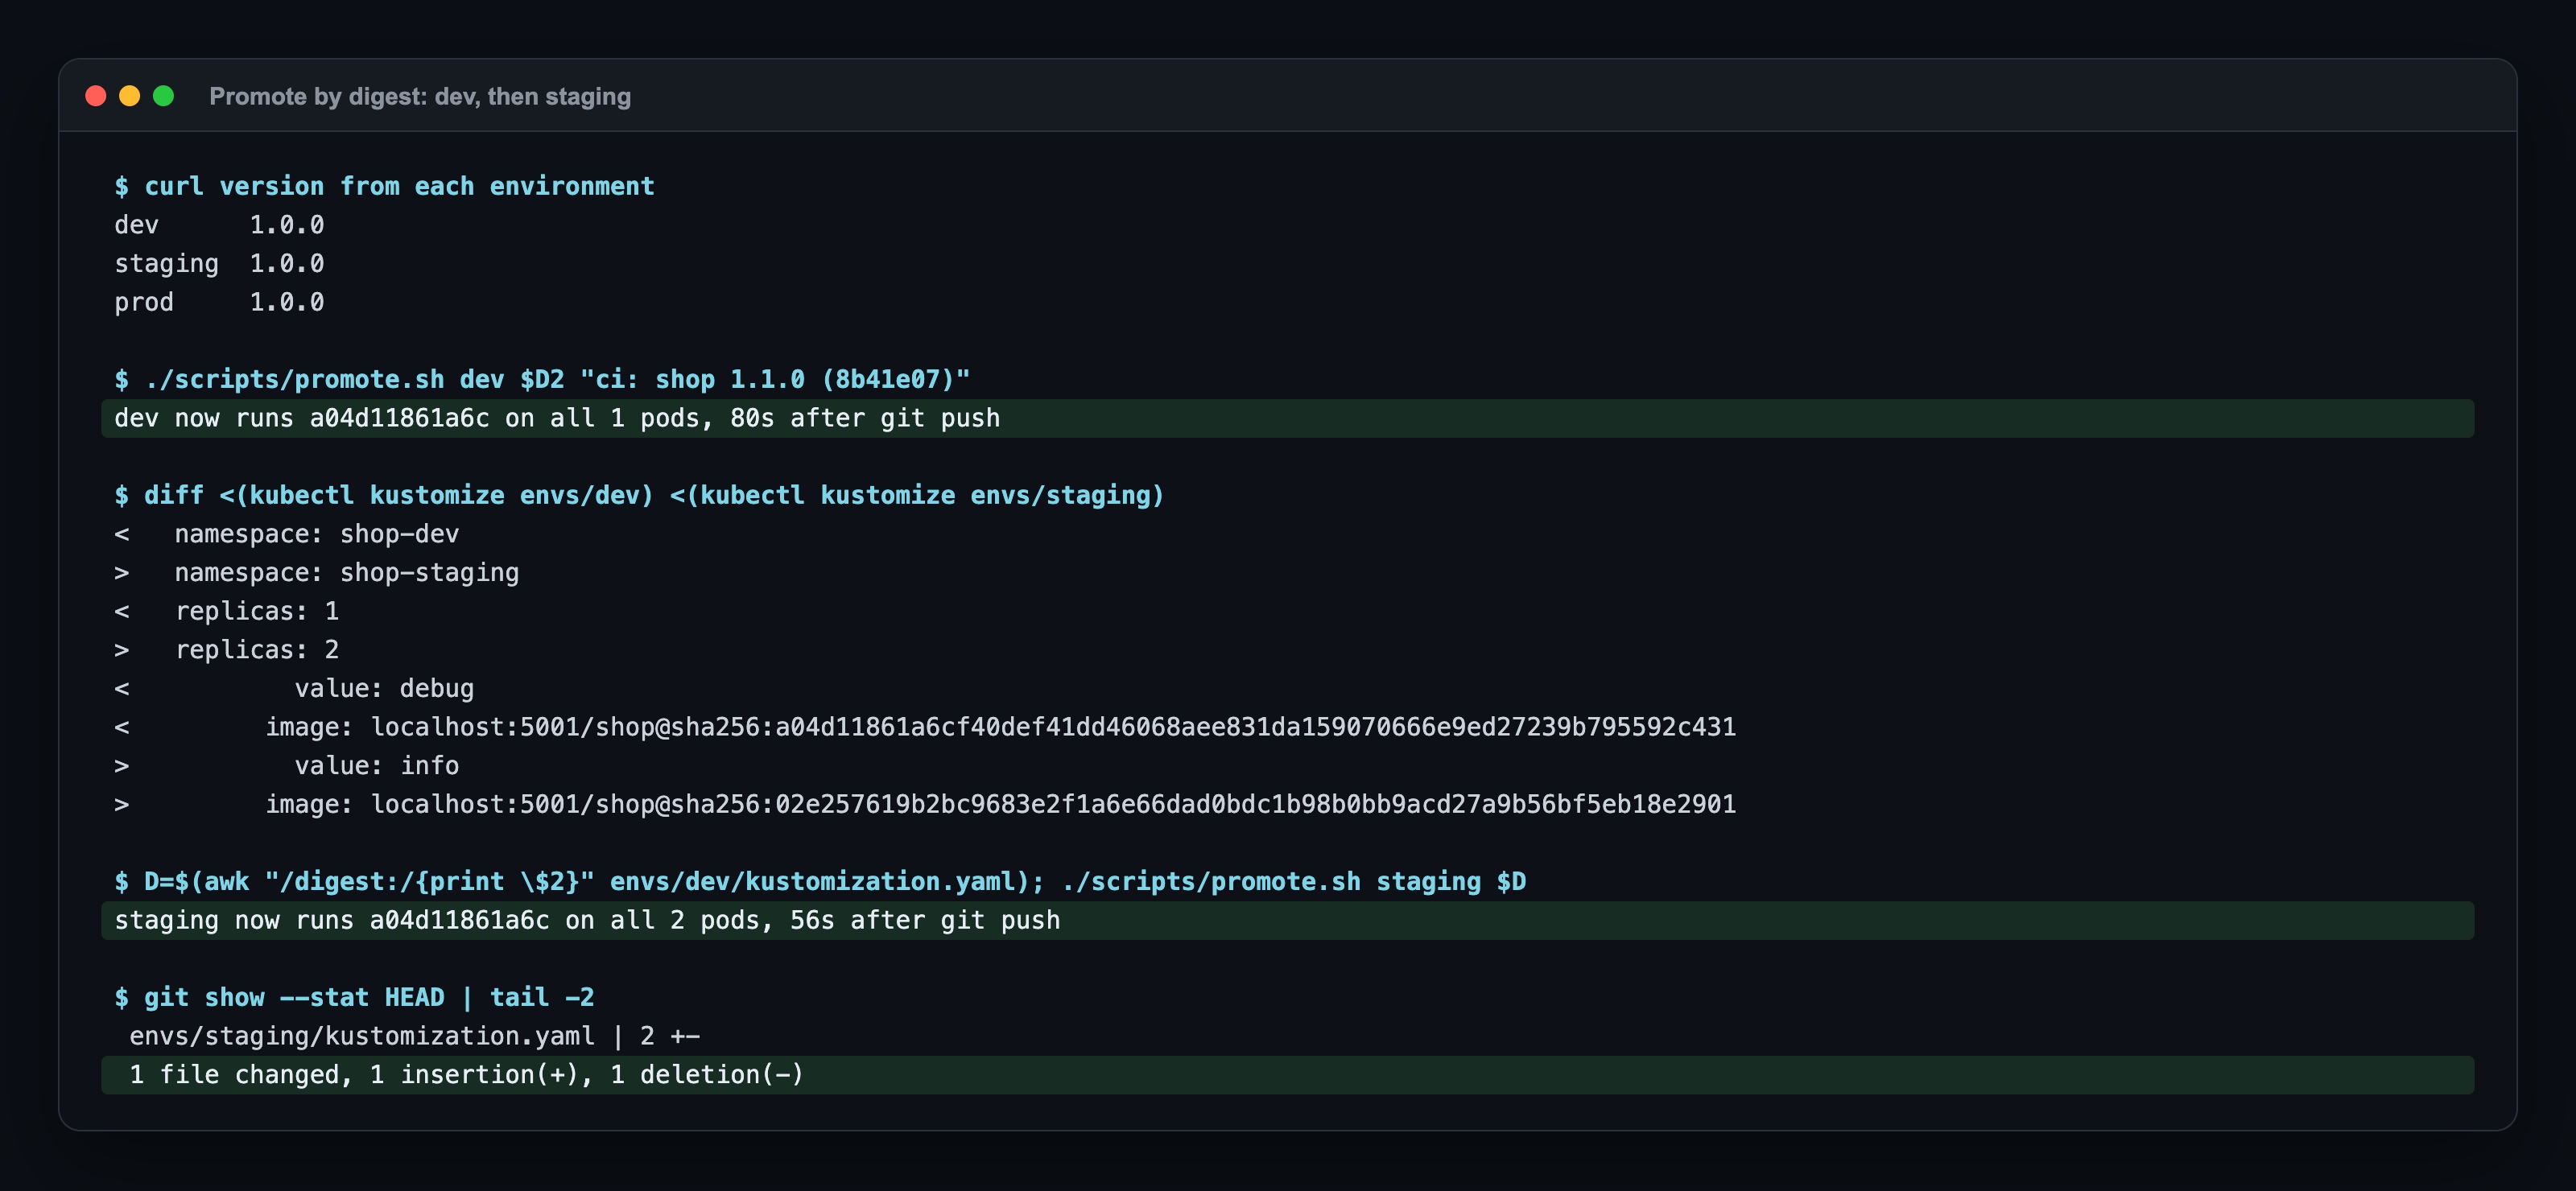Click the 'staging 1.0.0' version line
This screenshot has width=2576, height=1191.
click(x=219, y=264)
